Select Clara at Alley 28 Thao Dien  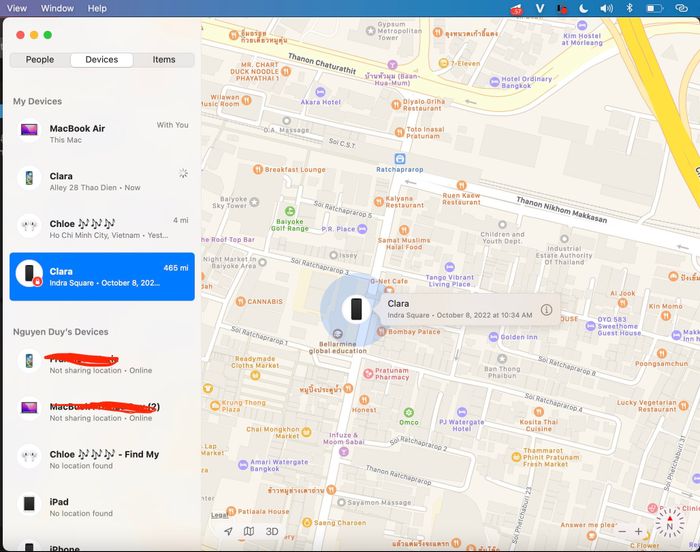(102, 180)
